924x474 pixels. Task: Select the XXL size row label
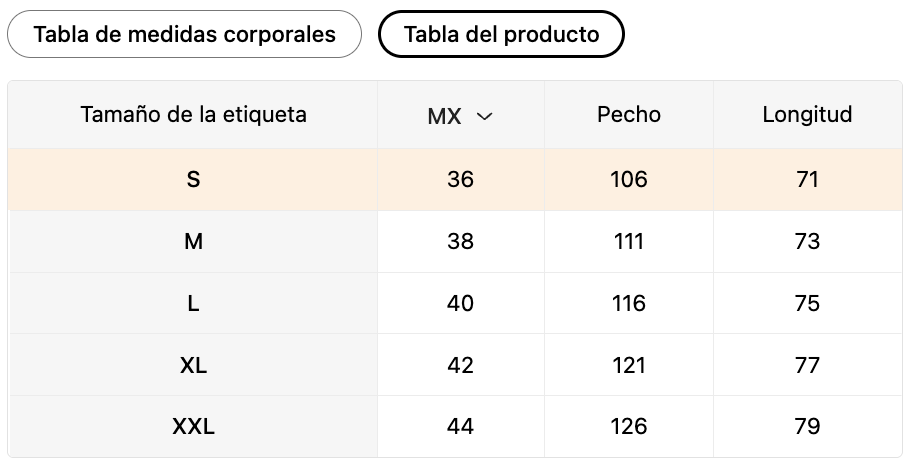click(193, 426)
